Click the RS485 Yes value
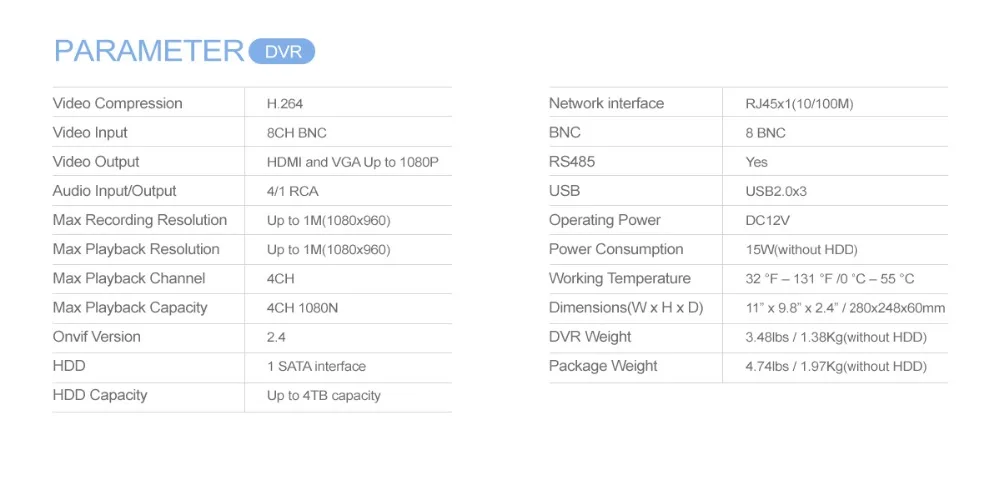This screenshot has height=485, width=1000. click(x=756, y=162)
